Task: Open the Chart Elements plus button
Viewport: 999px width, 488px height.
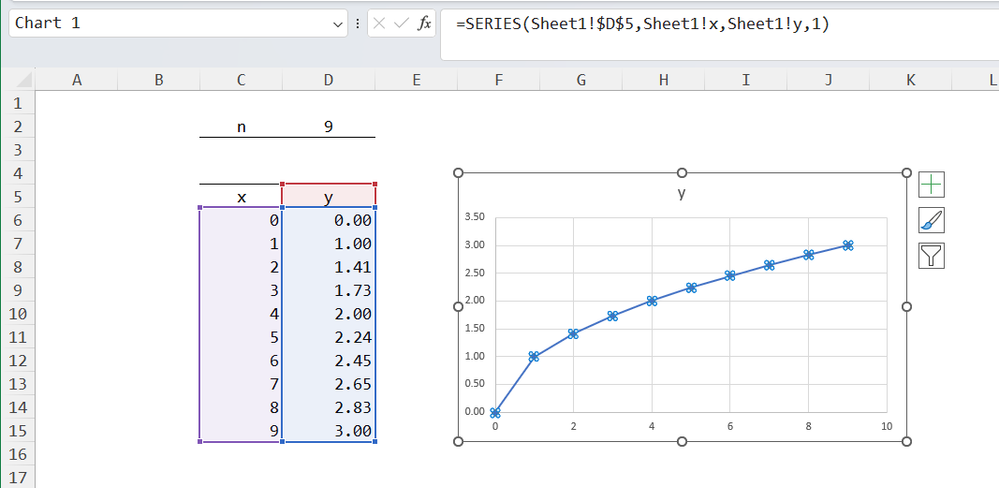Action: (931, 185)
